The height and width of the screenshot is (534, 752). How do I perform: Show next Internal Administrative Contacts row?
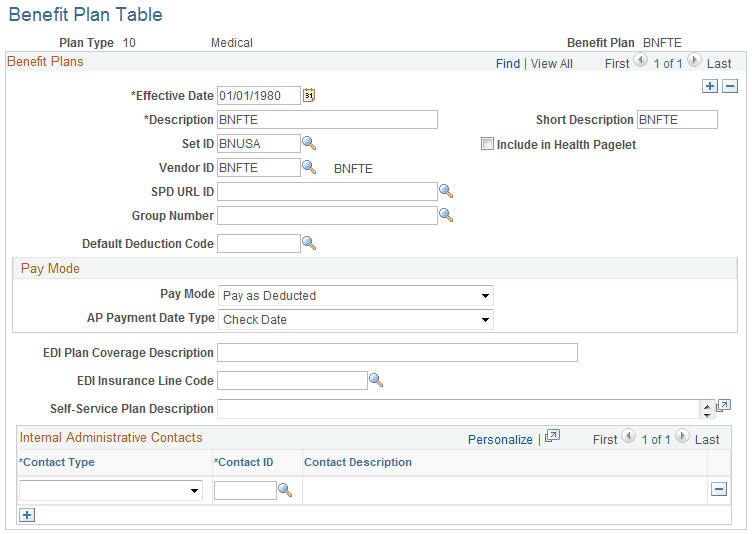click(x=682, y=436)
